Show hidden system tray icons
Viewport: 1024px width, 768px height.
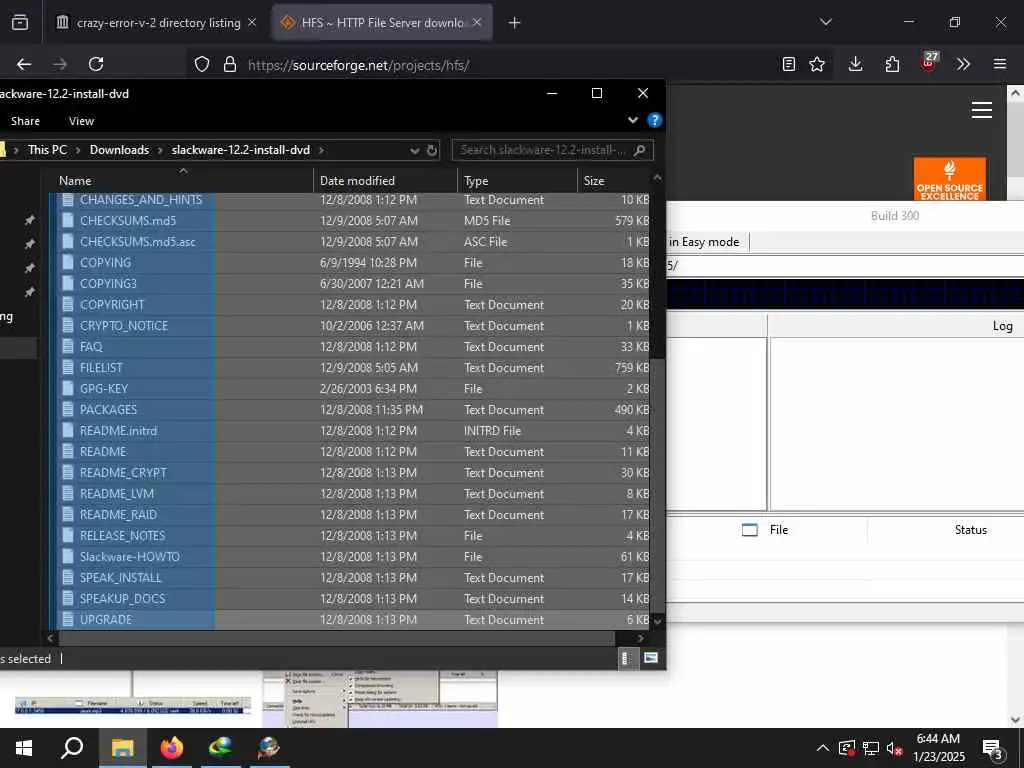(823, 748)
